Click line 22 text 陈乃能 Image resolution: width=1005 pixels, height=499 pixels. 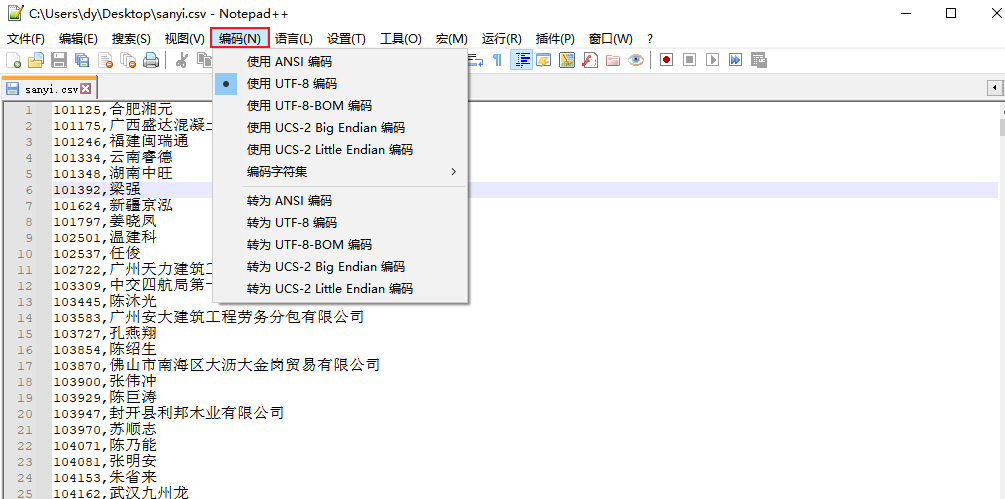133,445
